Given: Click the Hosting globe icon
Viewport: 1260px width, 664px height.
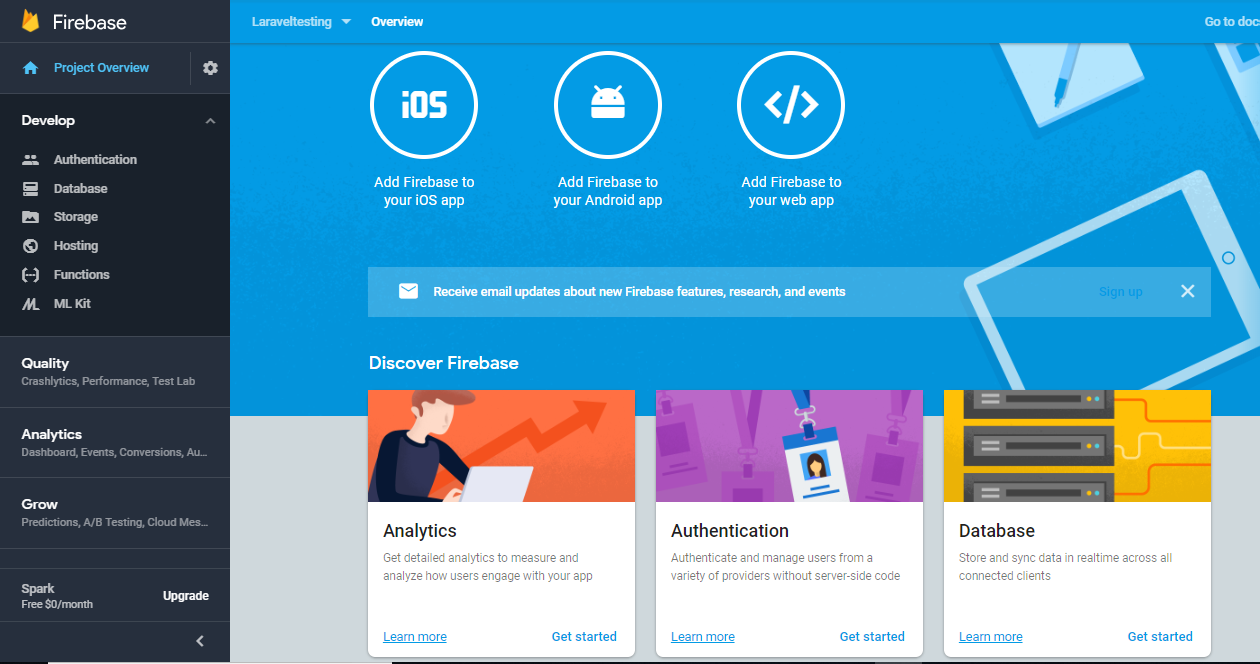Looking at the screenshot, I should click(x=31, y=246).
